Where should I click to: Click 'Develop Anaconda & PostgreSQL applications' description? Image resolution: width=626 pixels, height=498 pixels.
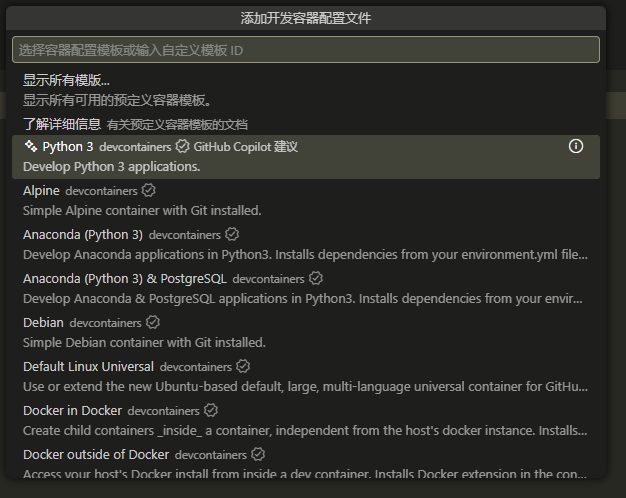pos(303,298)
